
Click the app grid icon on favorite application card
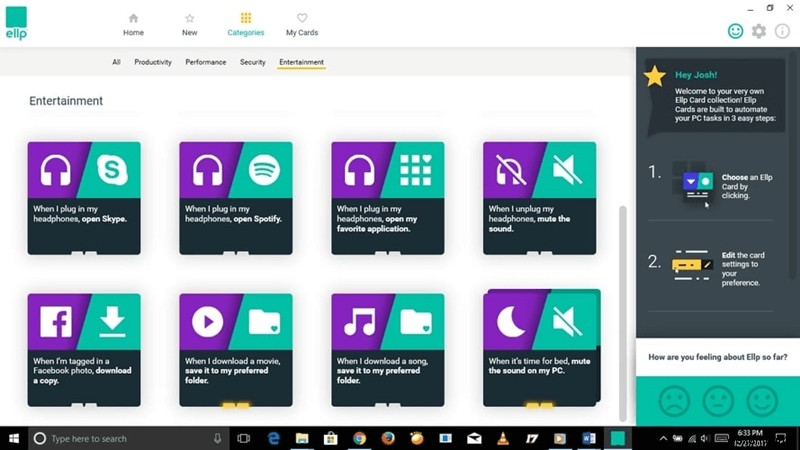[x=416, y=170]
